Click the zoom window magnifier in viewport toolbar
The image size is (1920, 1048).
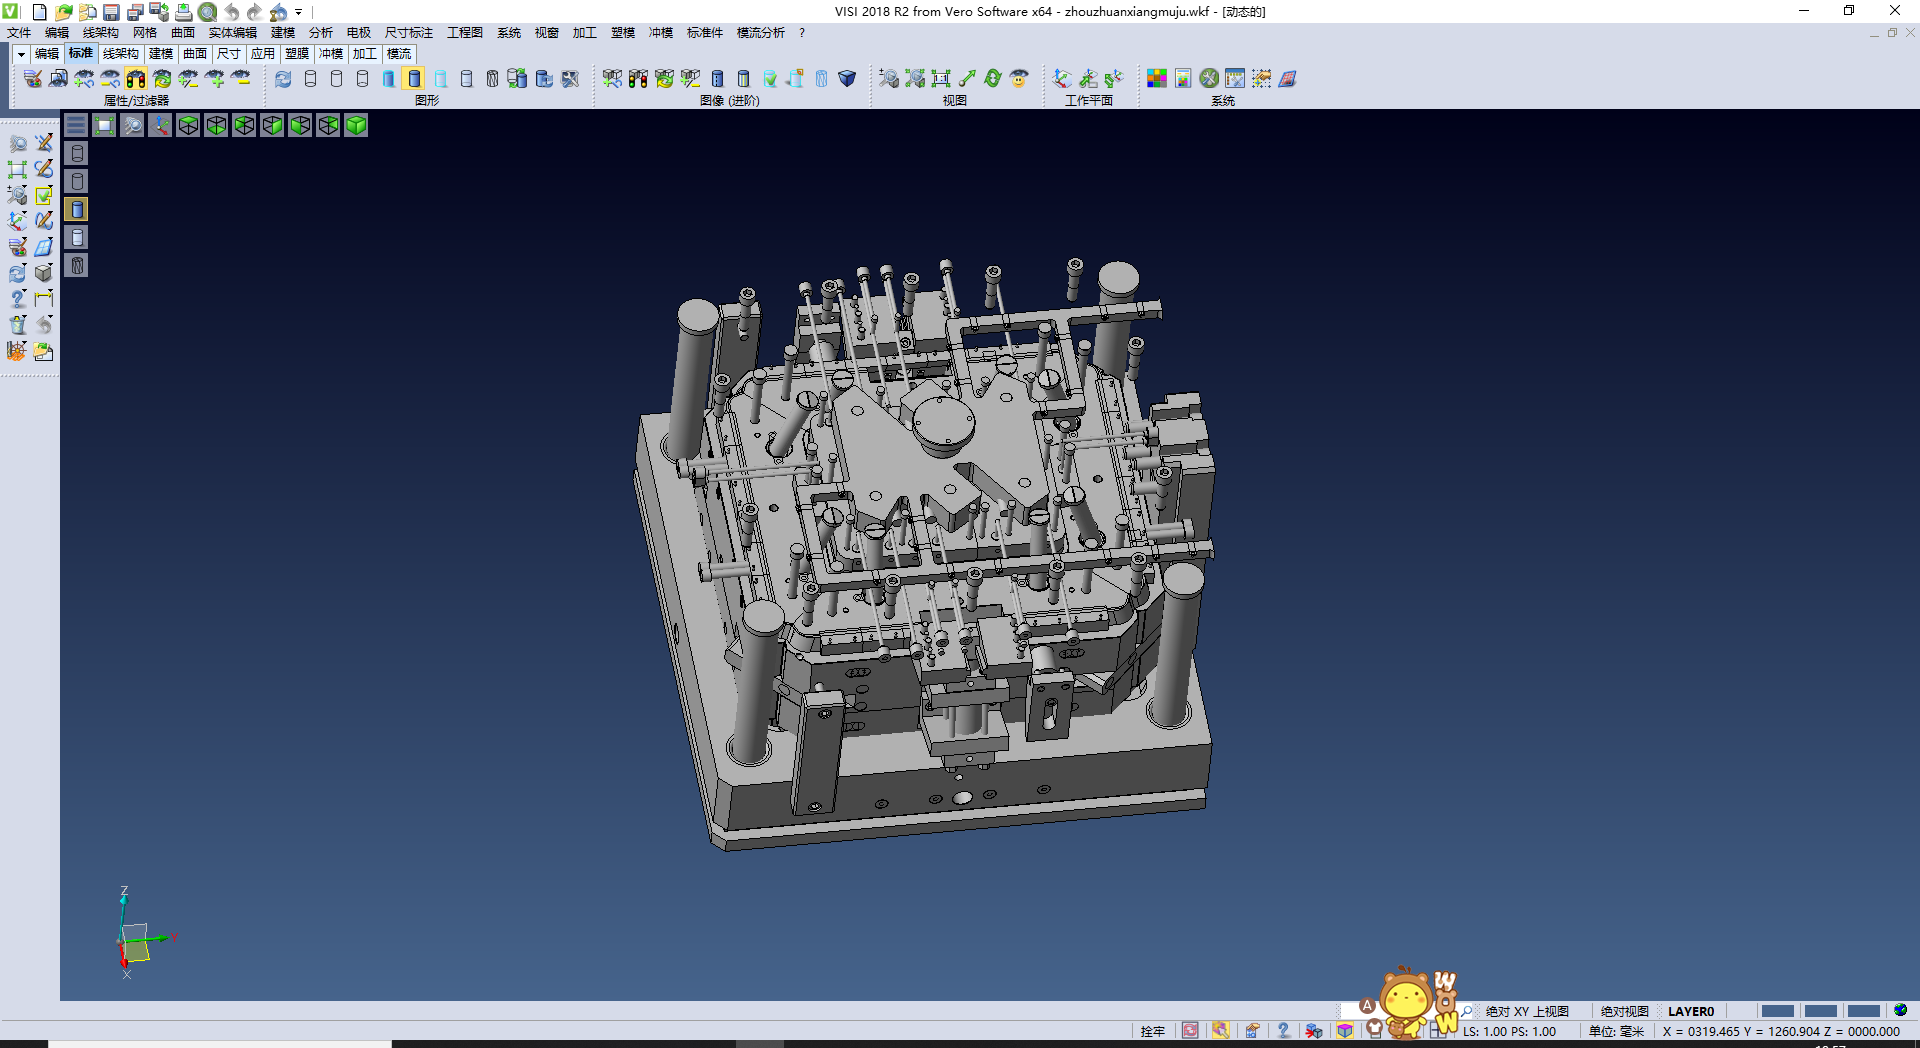point(132,125)
